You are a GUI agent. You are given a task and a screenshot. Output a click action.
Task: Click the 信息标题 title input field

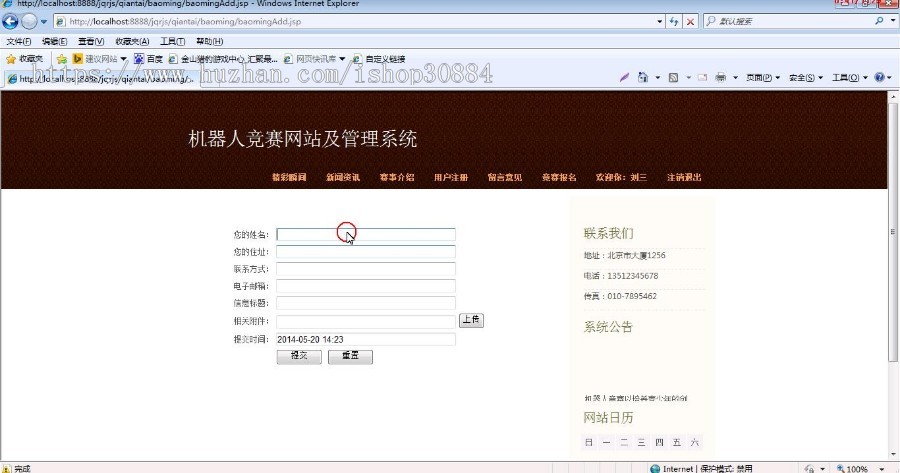[x=366, y=303]
